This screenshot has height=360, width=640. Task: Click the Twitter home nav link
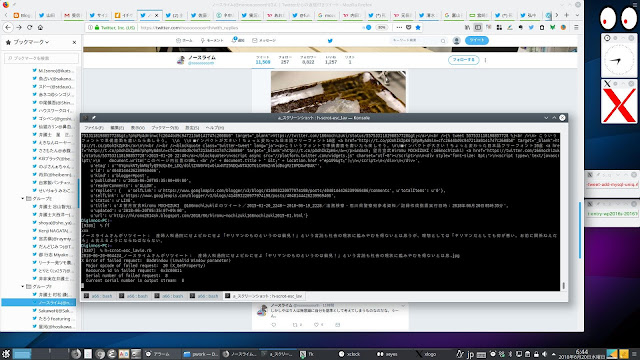(184, 40)
